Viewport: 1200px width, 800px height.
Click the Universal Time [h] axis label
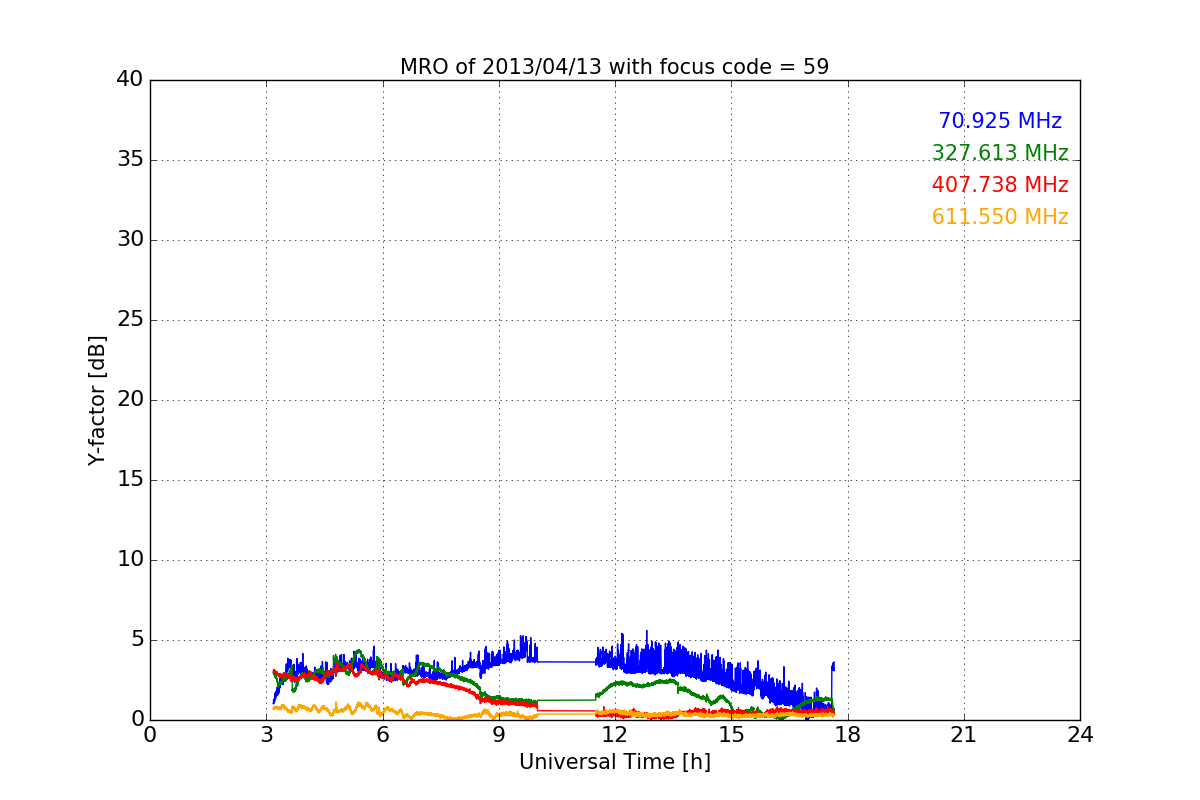[614, 762]
